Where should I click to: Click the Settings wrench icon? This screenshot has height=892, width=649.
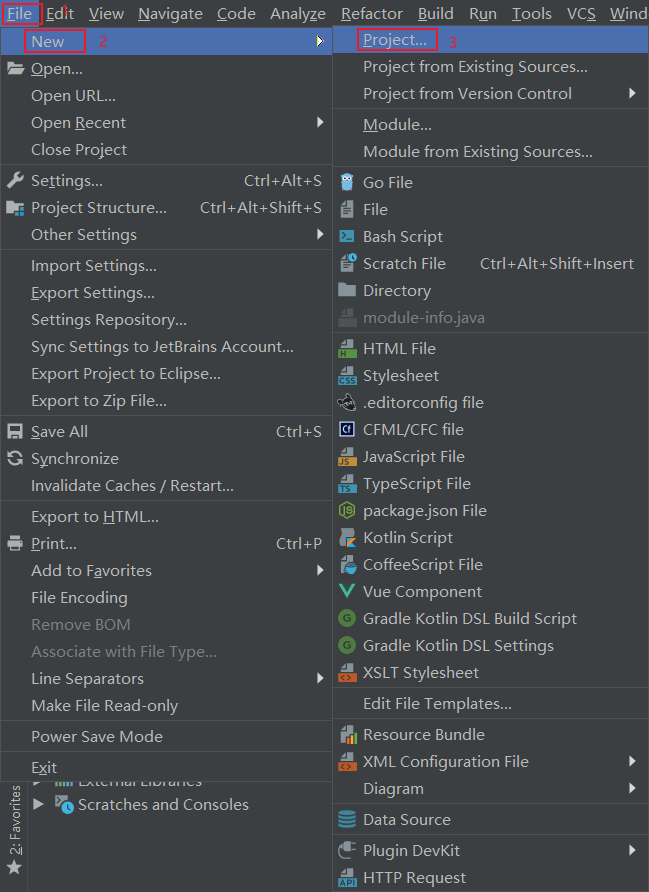click(15, 180)
